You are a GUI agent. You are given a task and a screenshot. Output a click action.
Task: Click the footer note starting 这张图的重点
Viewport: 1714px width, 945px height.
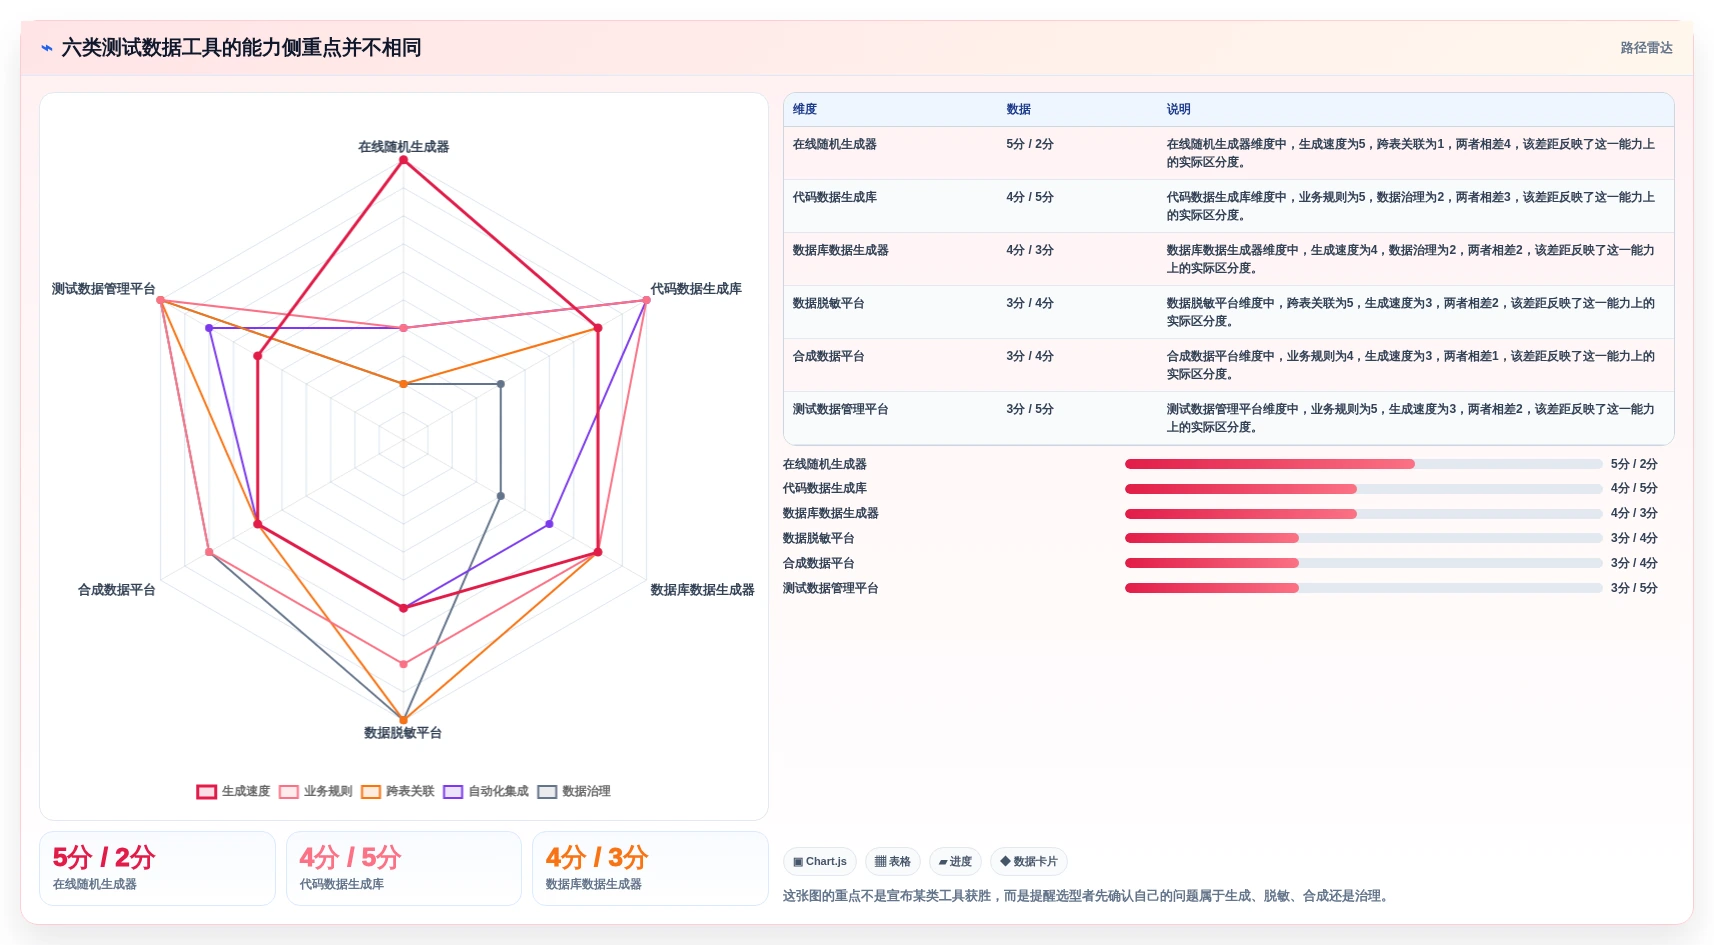click(1088, 896)
